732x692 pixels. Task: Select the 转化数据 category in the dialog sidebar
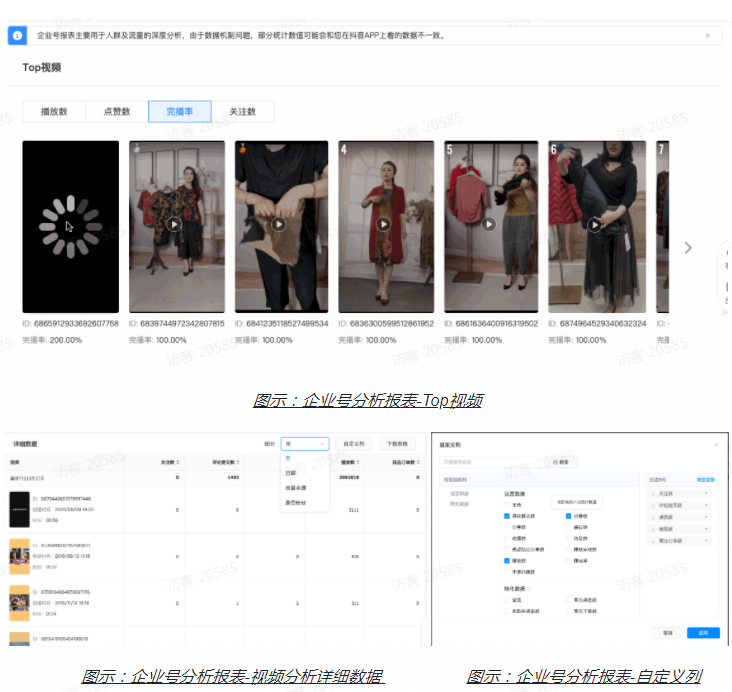pos(459,504)
